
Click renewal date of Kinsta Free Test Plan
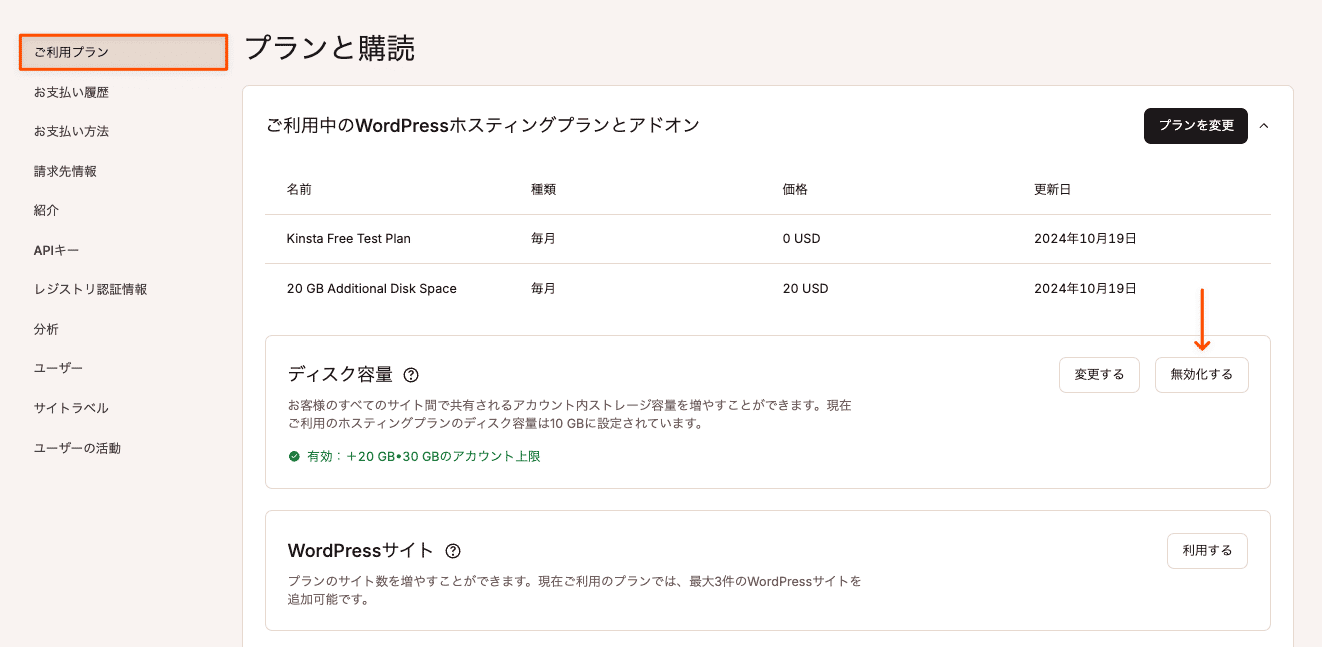pos(1086,239)
